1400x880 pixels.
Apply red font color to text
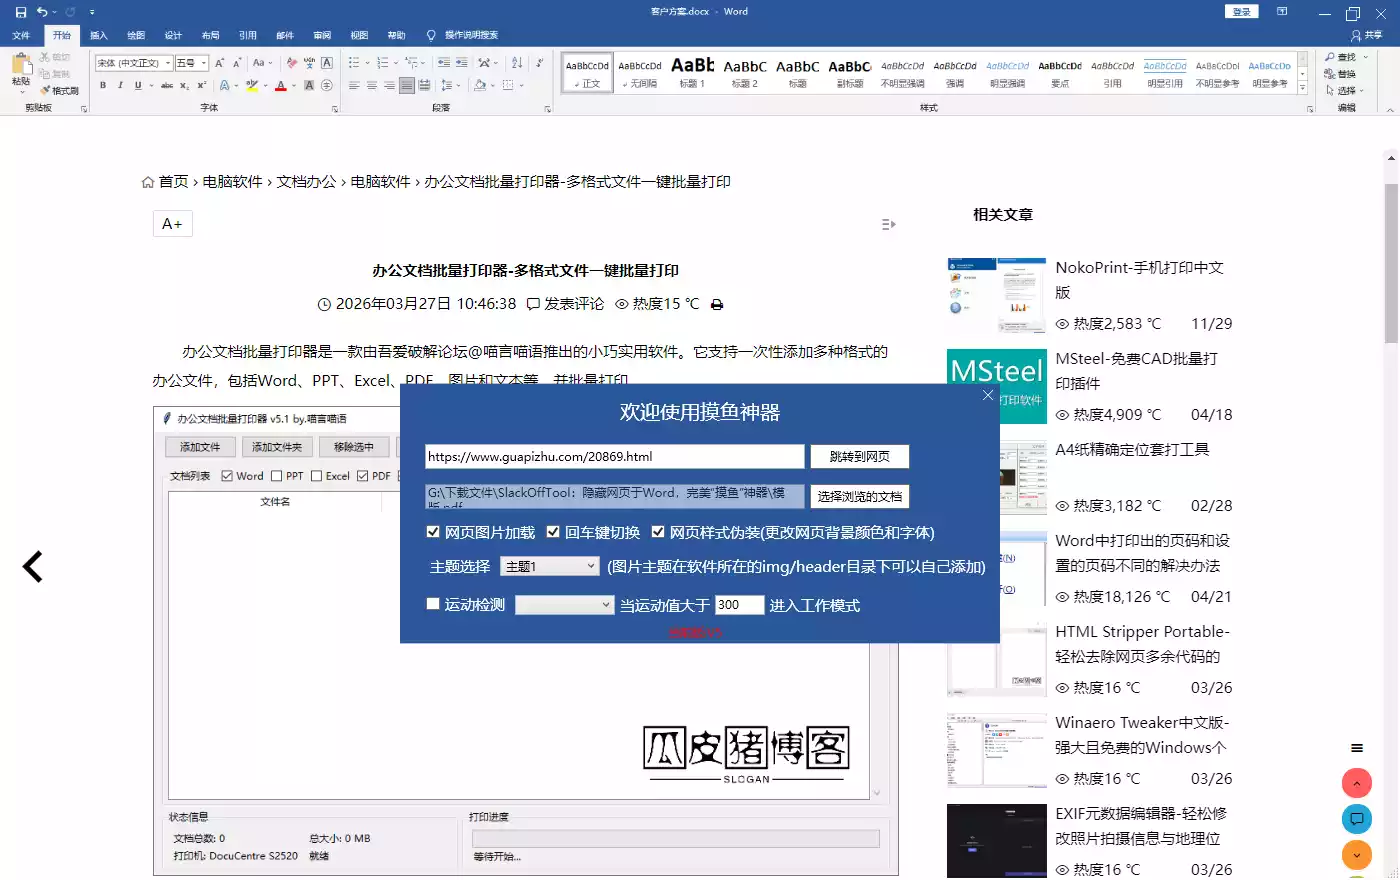(x=280, y=86)
